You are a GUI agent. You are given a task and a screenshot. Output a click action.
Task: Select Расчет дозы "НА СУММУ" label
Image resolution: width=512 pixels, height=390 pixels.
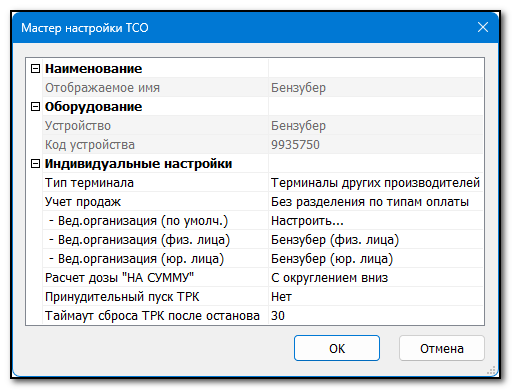click(x=119, y=278)
